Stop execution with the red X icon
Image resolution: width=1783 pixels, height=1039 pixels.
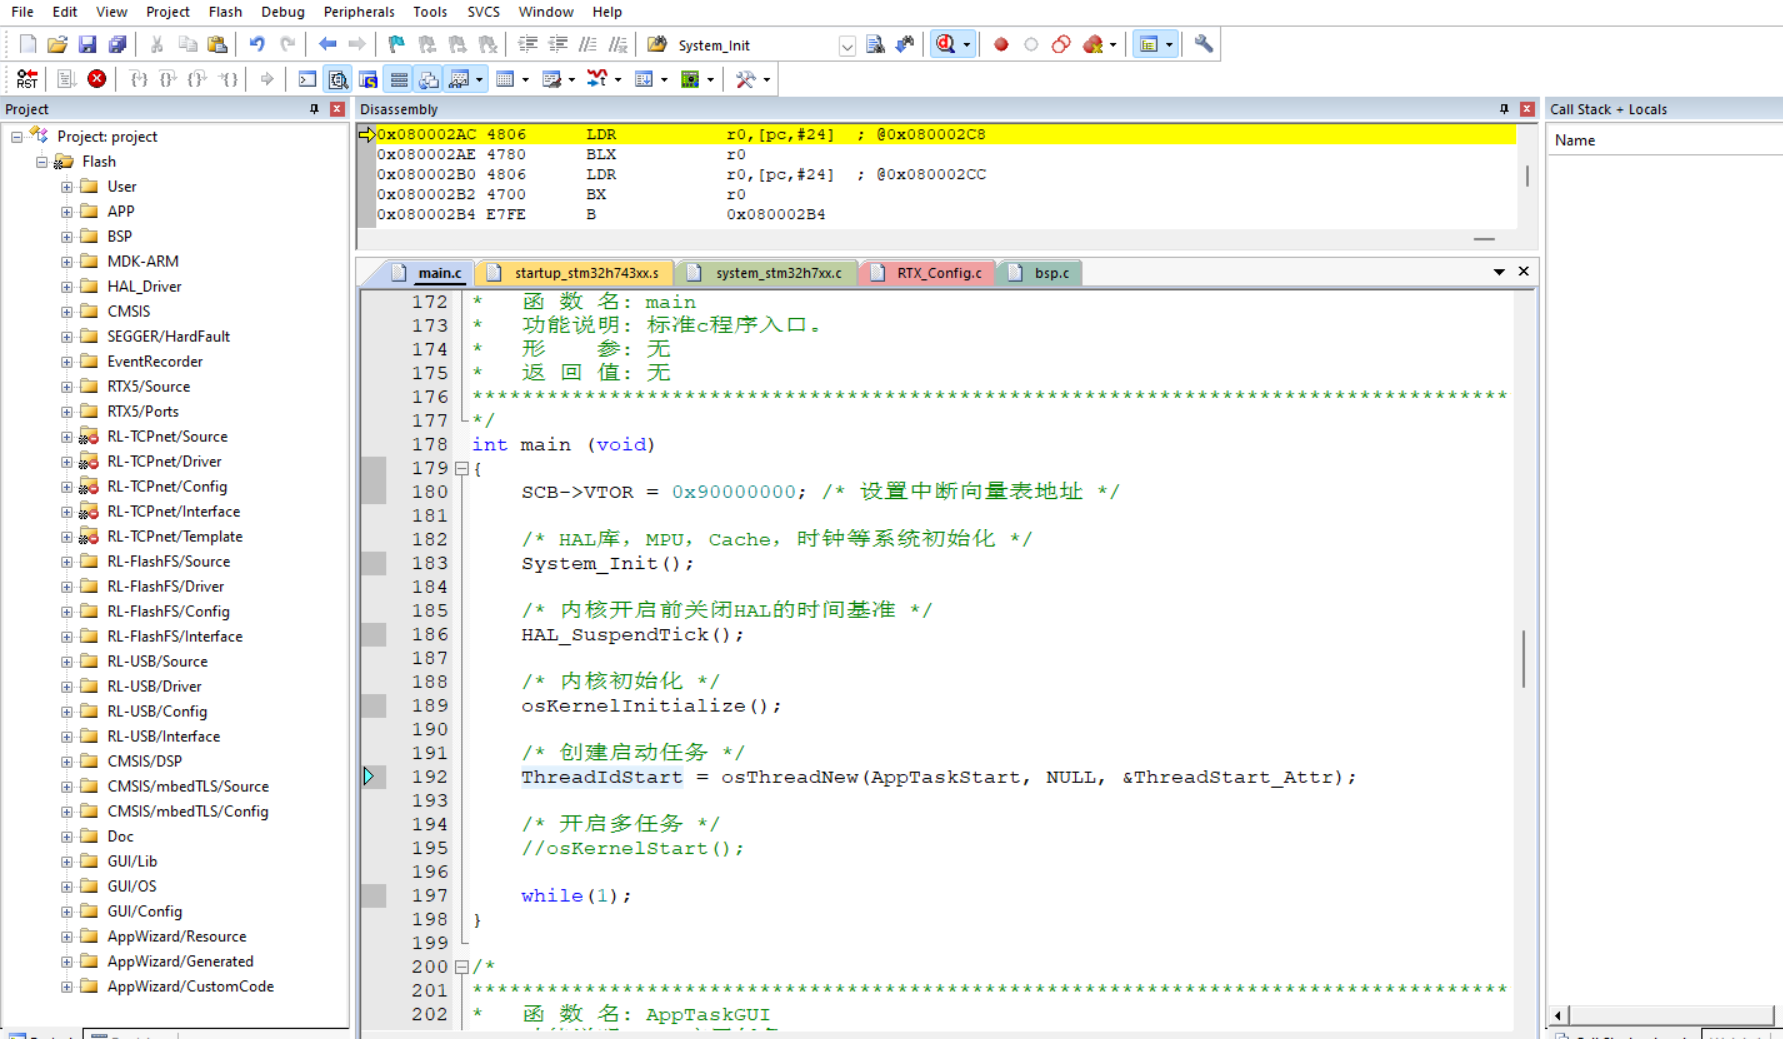pos(97,79)
